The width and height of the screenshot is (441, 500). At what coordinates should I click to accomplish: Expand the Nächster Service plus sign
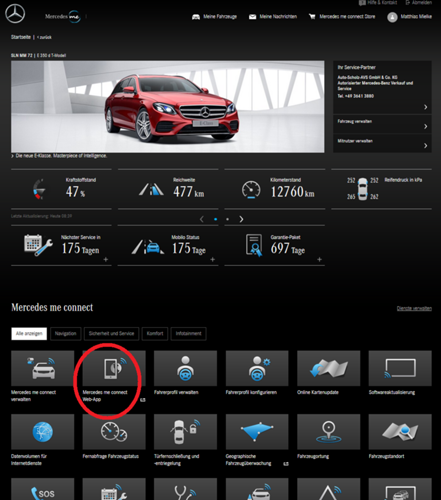[106, 259]
